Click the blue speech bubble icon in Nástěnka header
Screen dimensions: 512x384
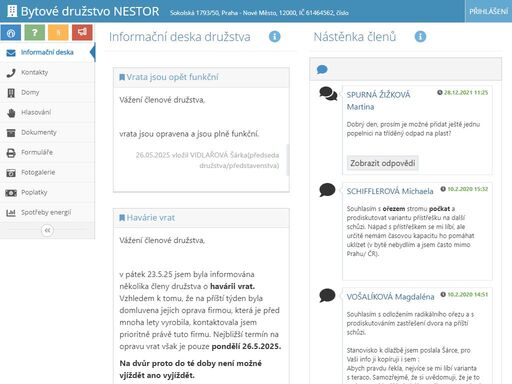(x=322, y=69)
